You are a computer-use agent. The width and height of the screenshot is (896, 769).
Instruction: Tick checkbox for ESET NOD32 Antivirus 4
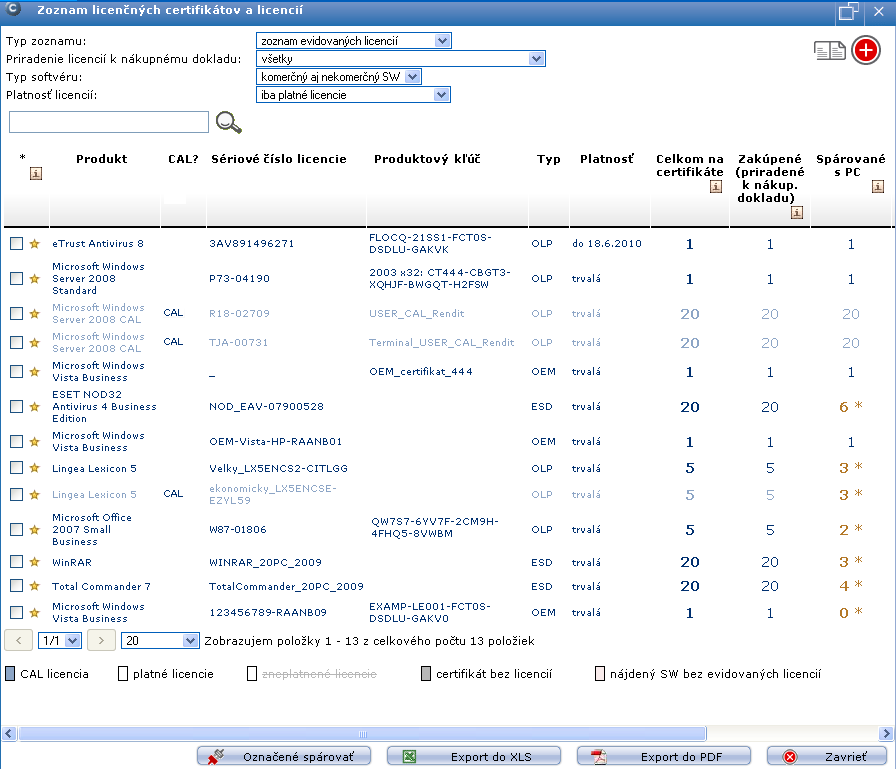pos(17,407)
